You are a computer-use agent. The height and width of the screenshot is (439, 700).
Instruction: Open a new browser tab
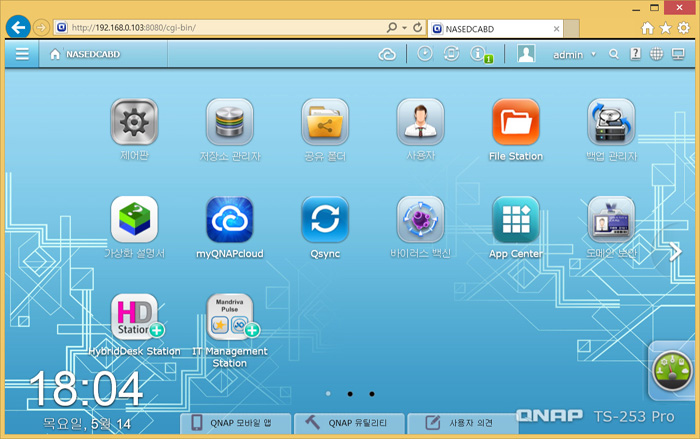[x=571, y=29]
